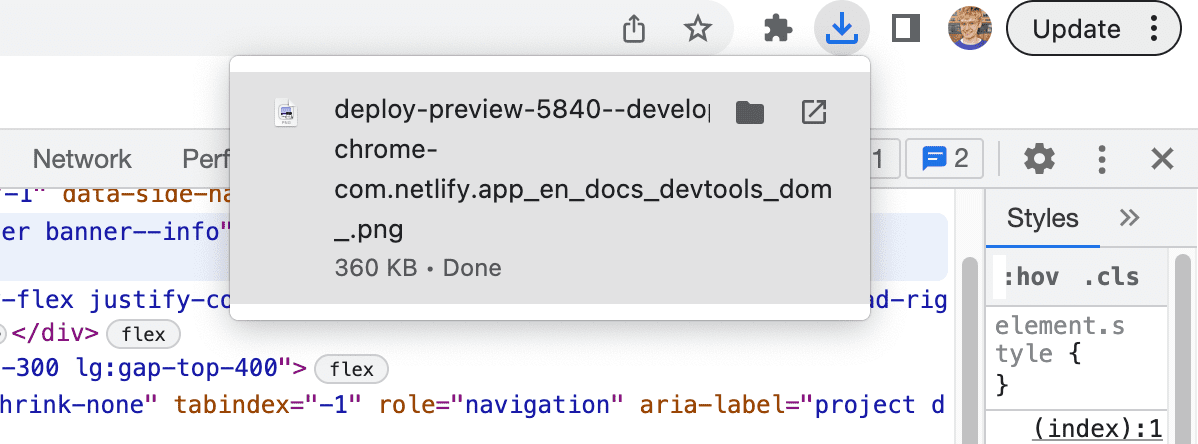Close the DevTools panel

tap(1162, 158)
